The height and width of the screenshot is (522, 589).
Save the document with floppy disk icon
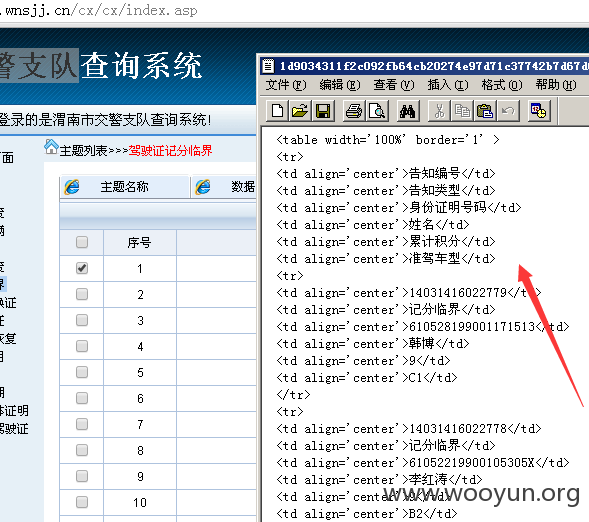323,111
